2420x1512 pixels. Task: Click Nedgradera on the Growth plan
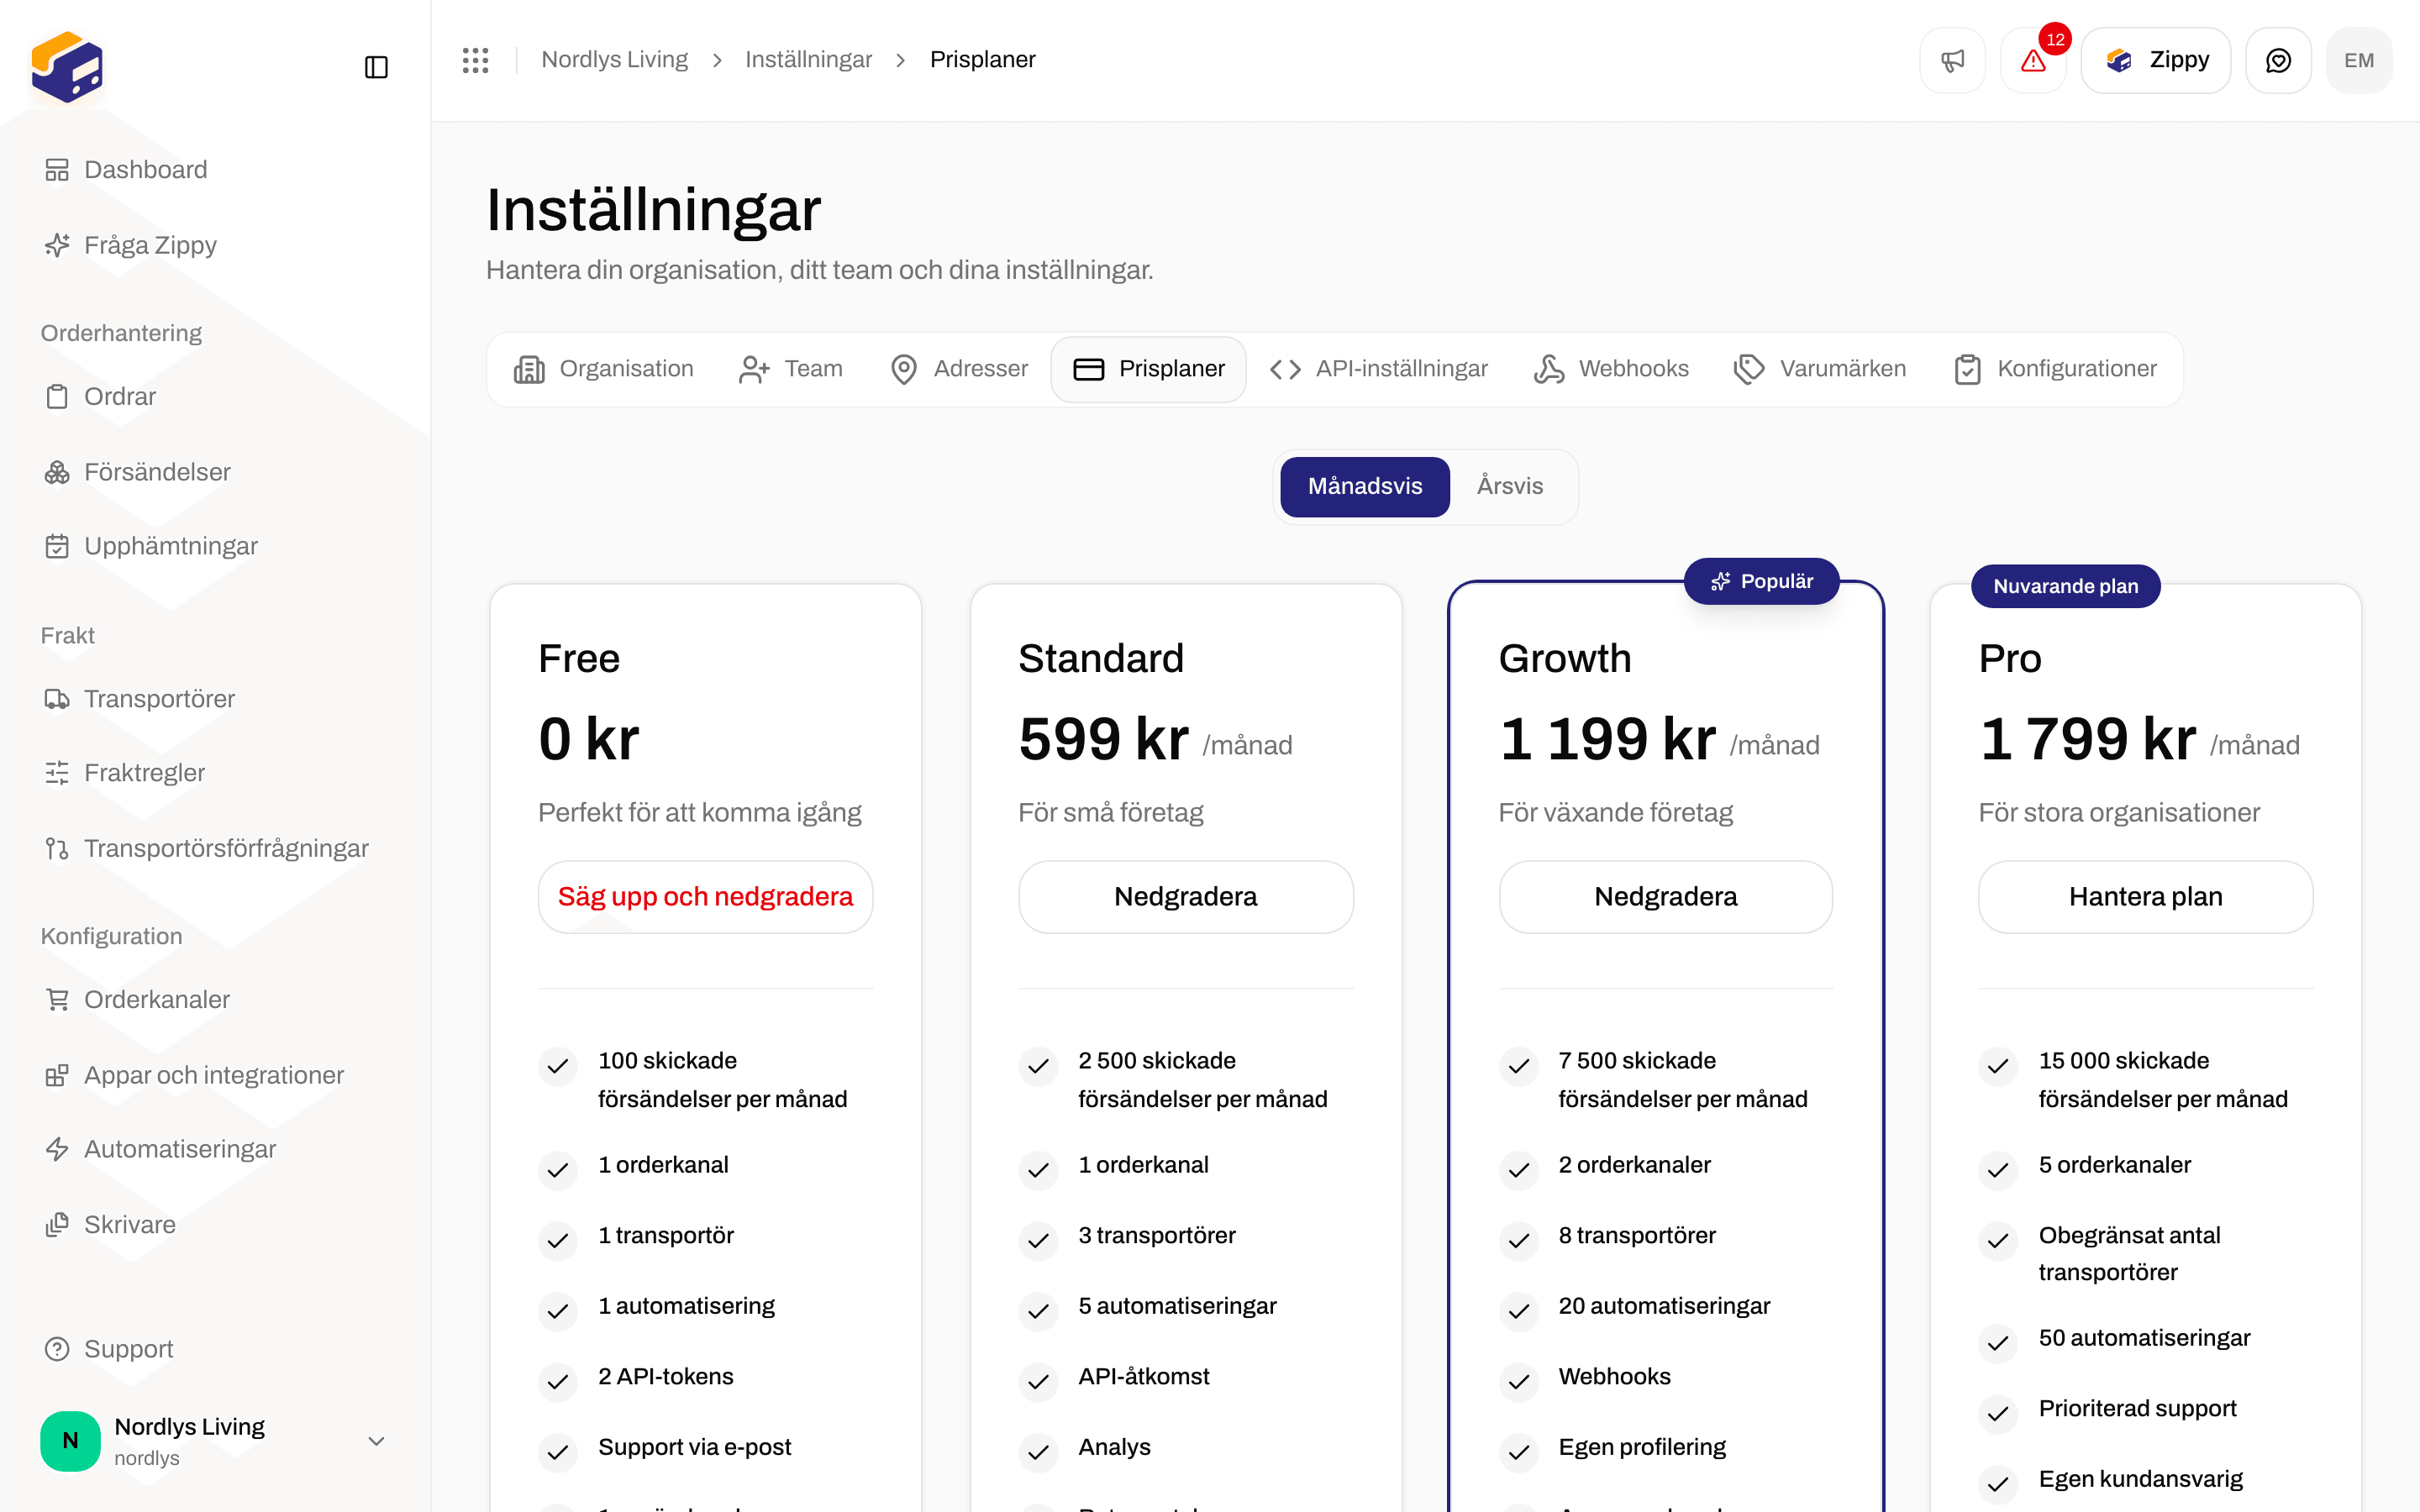1665,897
